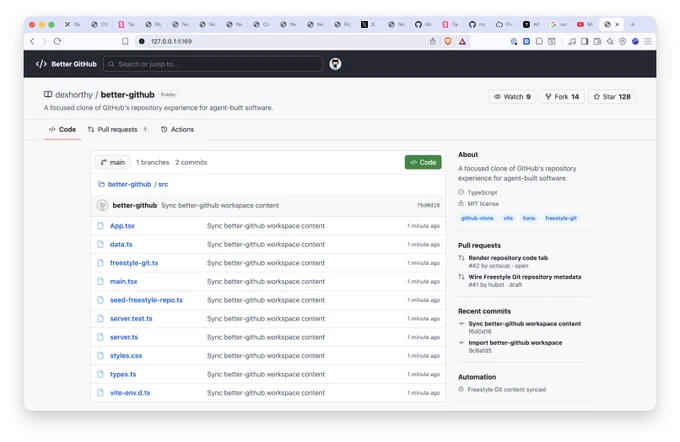Viewport: 680px width, 442px height.
Task: Open Sync better-github workspace content recent commit
Action: click(525, 324)
